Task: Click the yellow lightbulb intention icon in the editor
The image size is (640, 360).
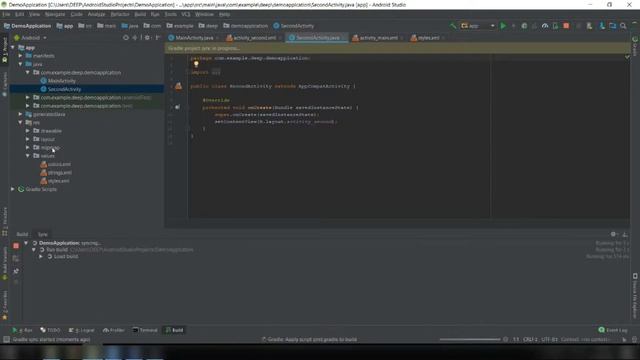Action: click(x=196, y=64)
